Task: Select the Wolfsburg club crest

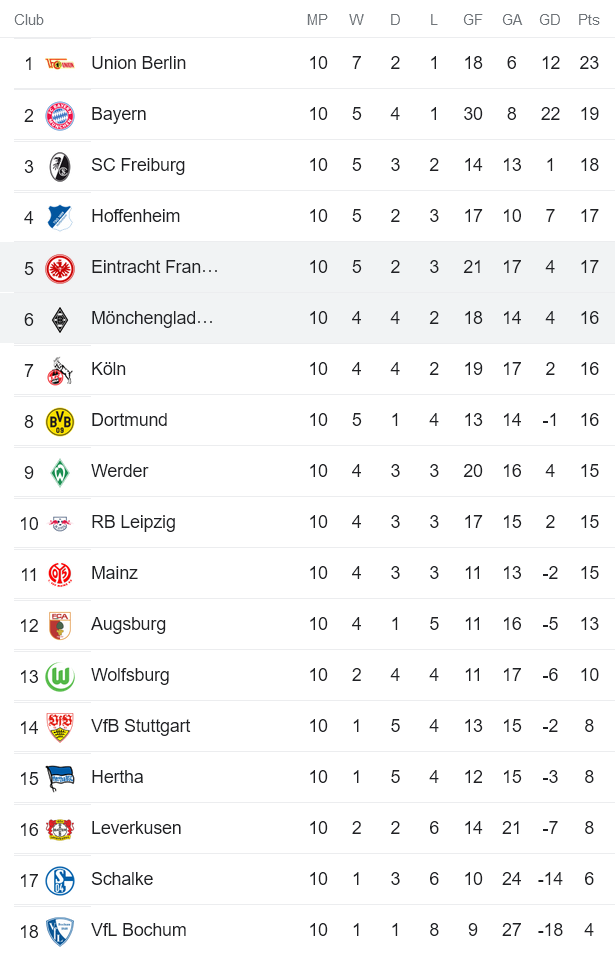Action: [58, 675]
